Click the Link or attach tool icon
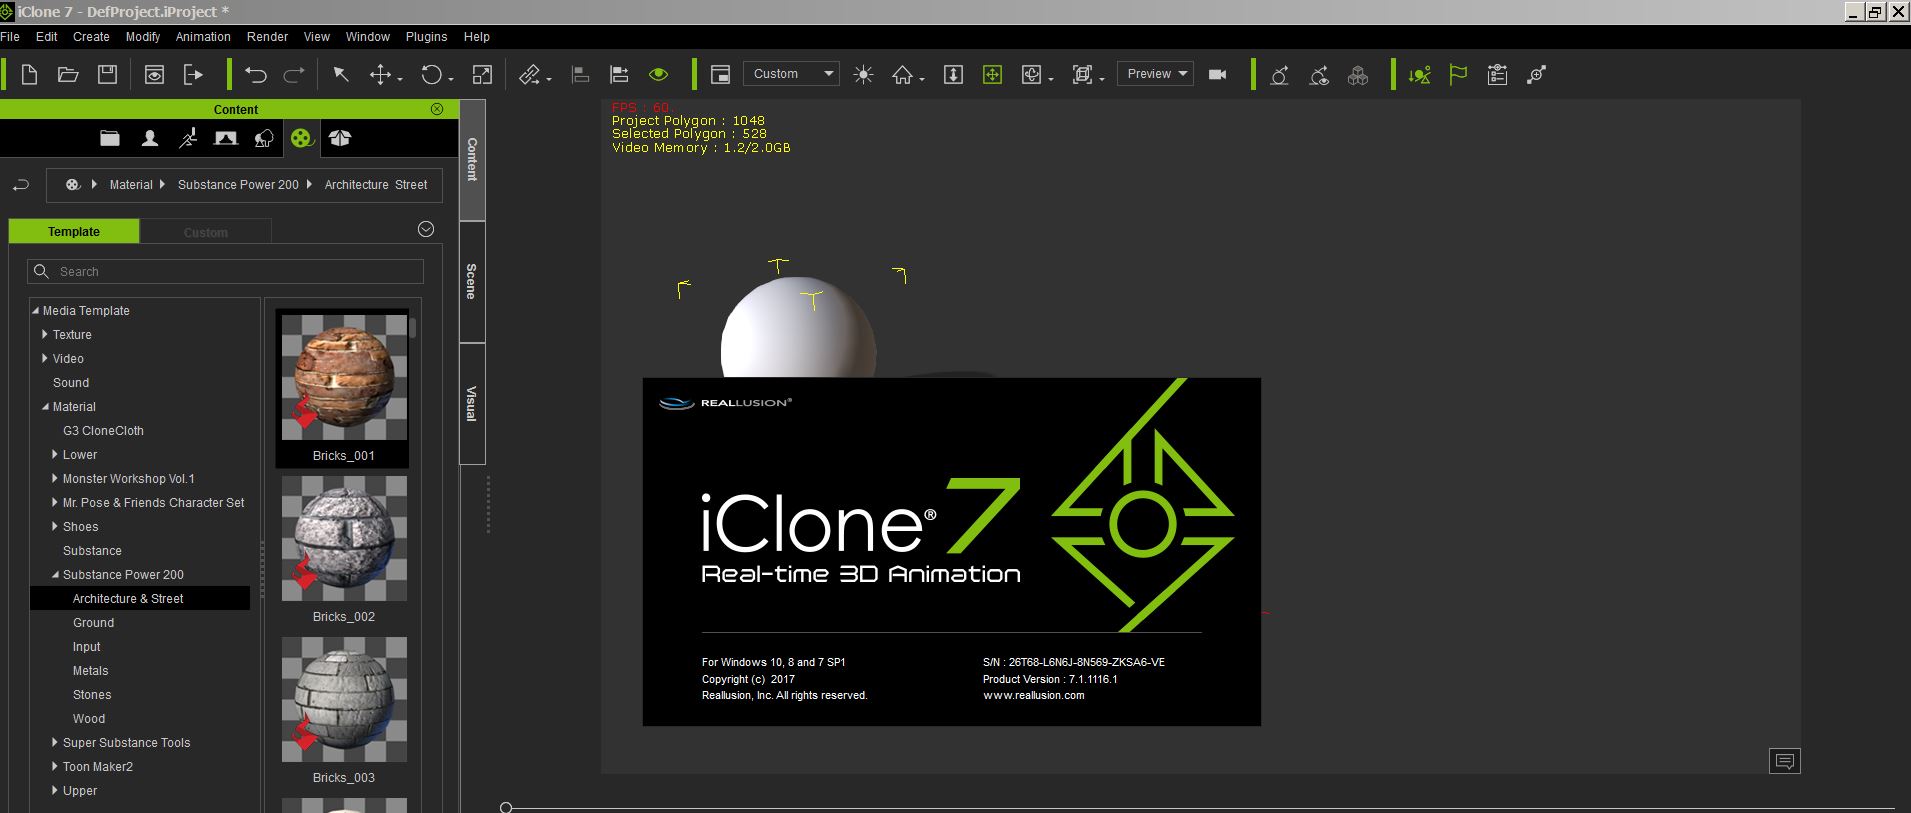 click(530, 74)
